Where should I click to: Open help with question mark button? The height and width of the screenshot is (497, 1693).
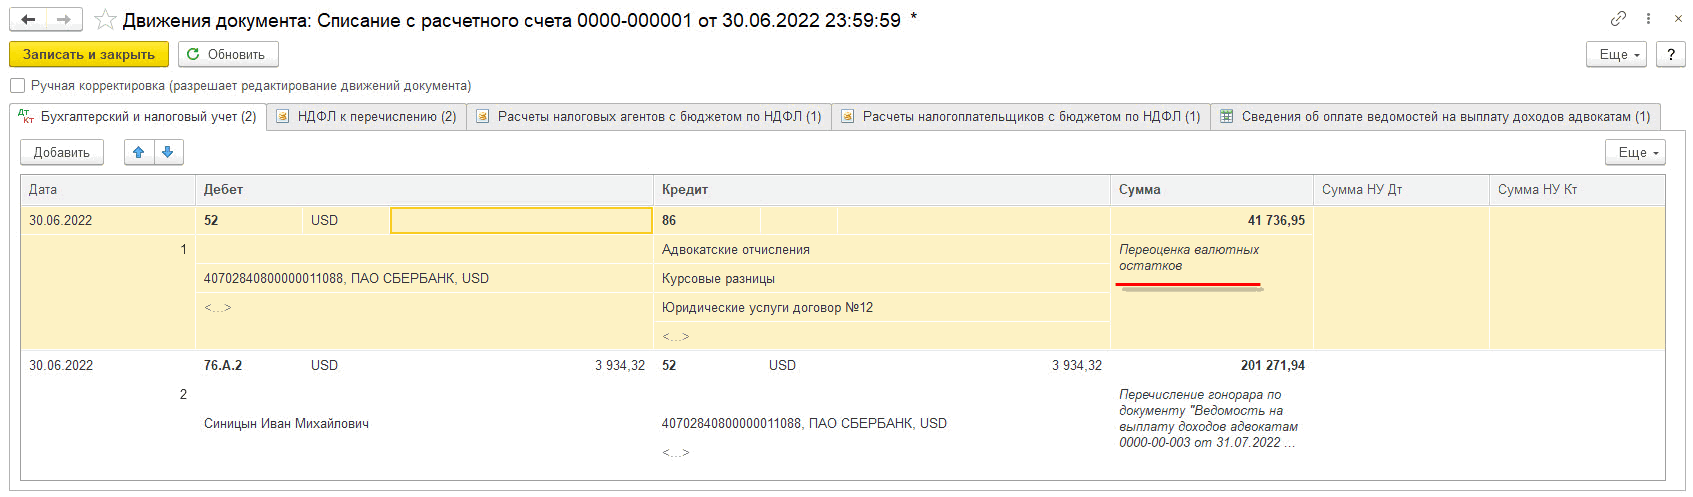click(1671, 55)
